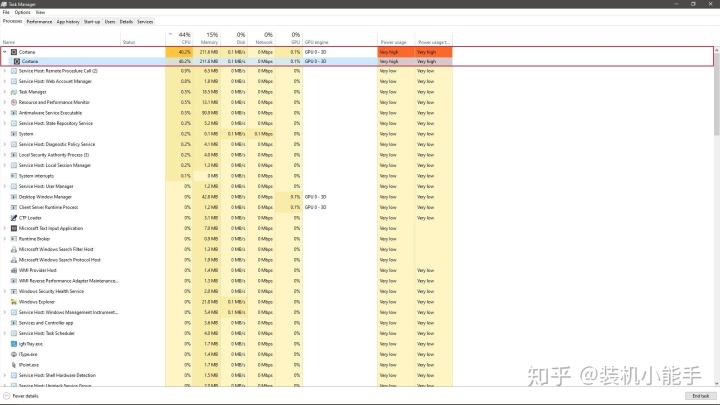720x405 pixels.
Task: Click the WMI Provider Host icon
Action: point(14,270)
